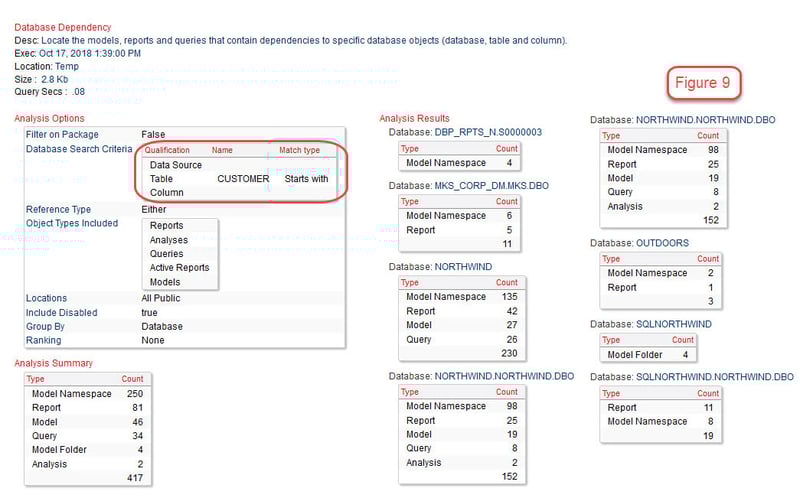800x498 pixels.
Task: Click the 'Ranking' label
Action: pyautogui.click(x=43, y=340)
